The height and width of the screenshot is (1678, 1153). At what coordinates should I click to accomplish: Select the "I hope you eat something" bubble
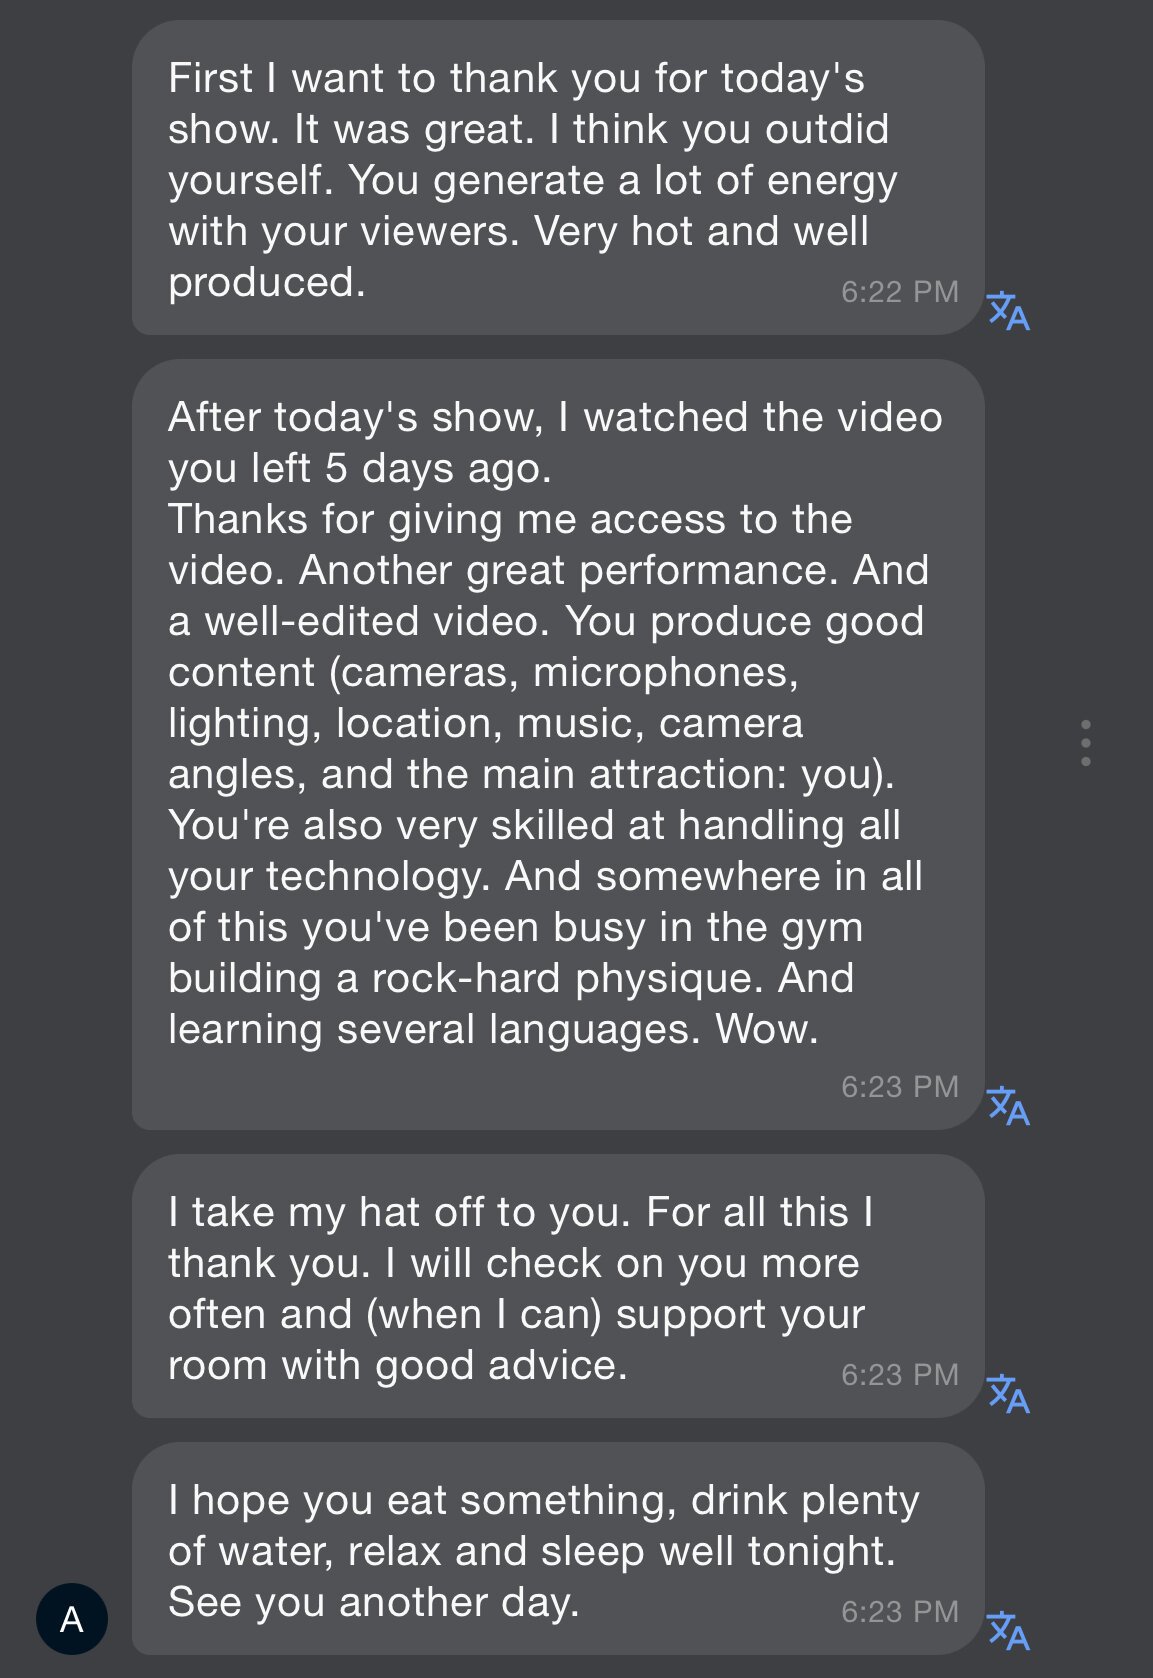click(557, 1548)
